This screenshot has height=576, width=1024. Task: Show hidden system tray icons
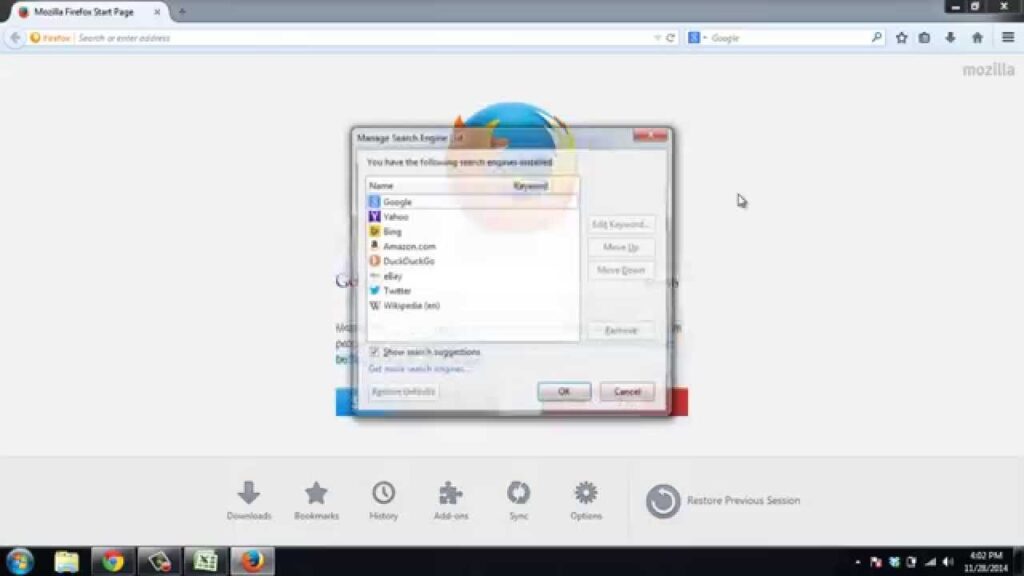tap(857, 562)
